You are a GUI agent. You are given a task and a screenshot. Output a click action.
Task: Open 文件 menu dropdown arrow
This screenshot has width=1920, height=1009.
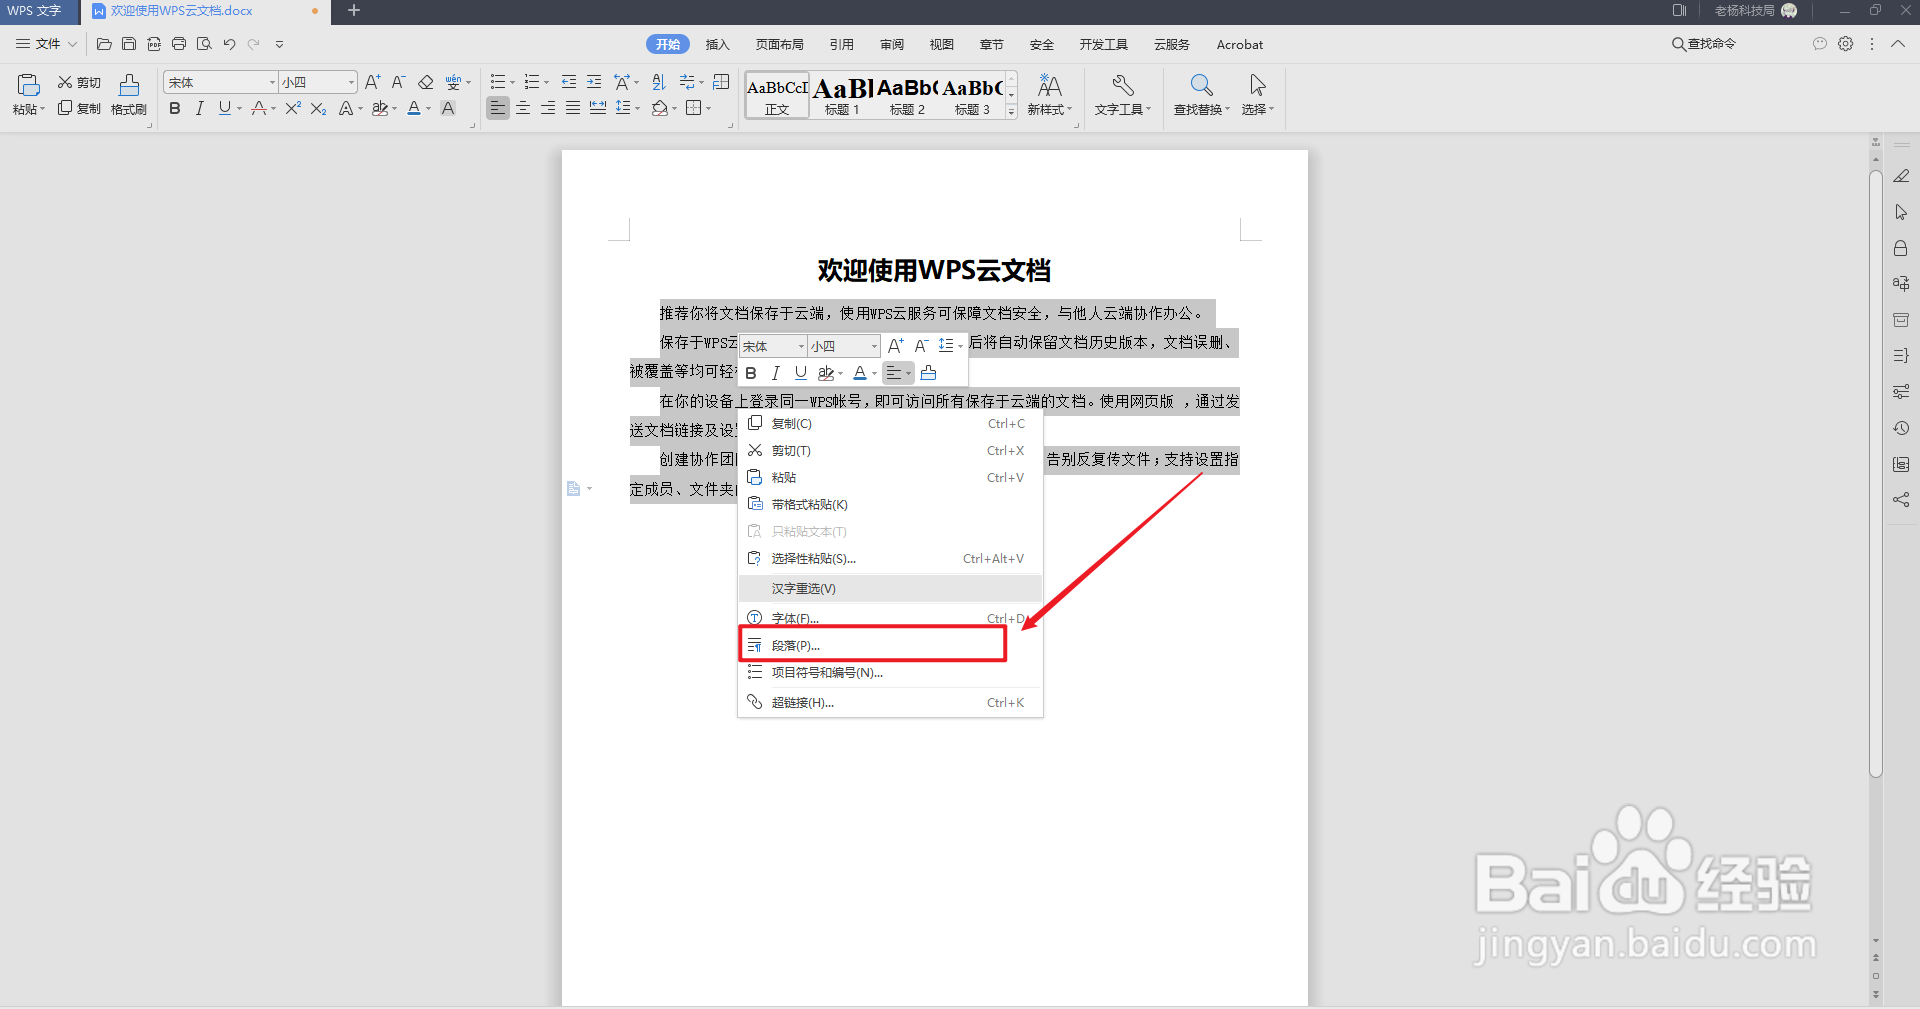click(x=72, y=44)
